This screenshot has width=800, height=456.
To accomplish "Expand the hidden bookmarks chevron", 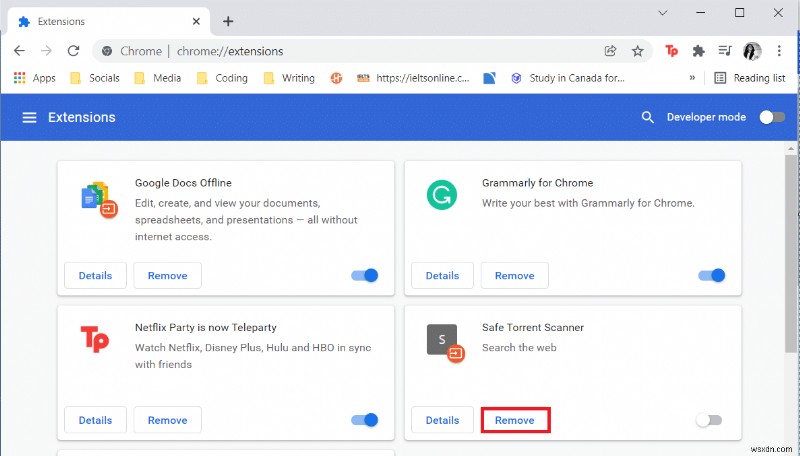I will 692,78.
